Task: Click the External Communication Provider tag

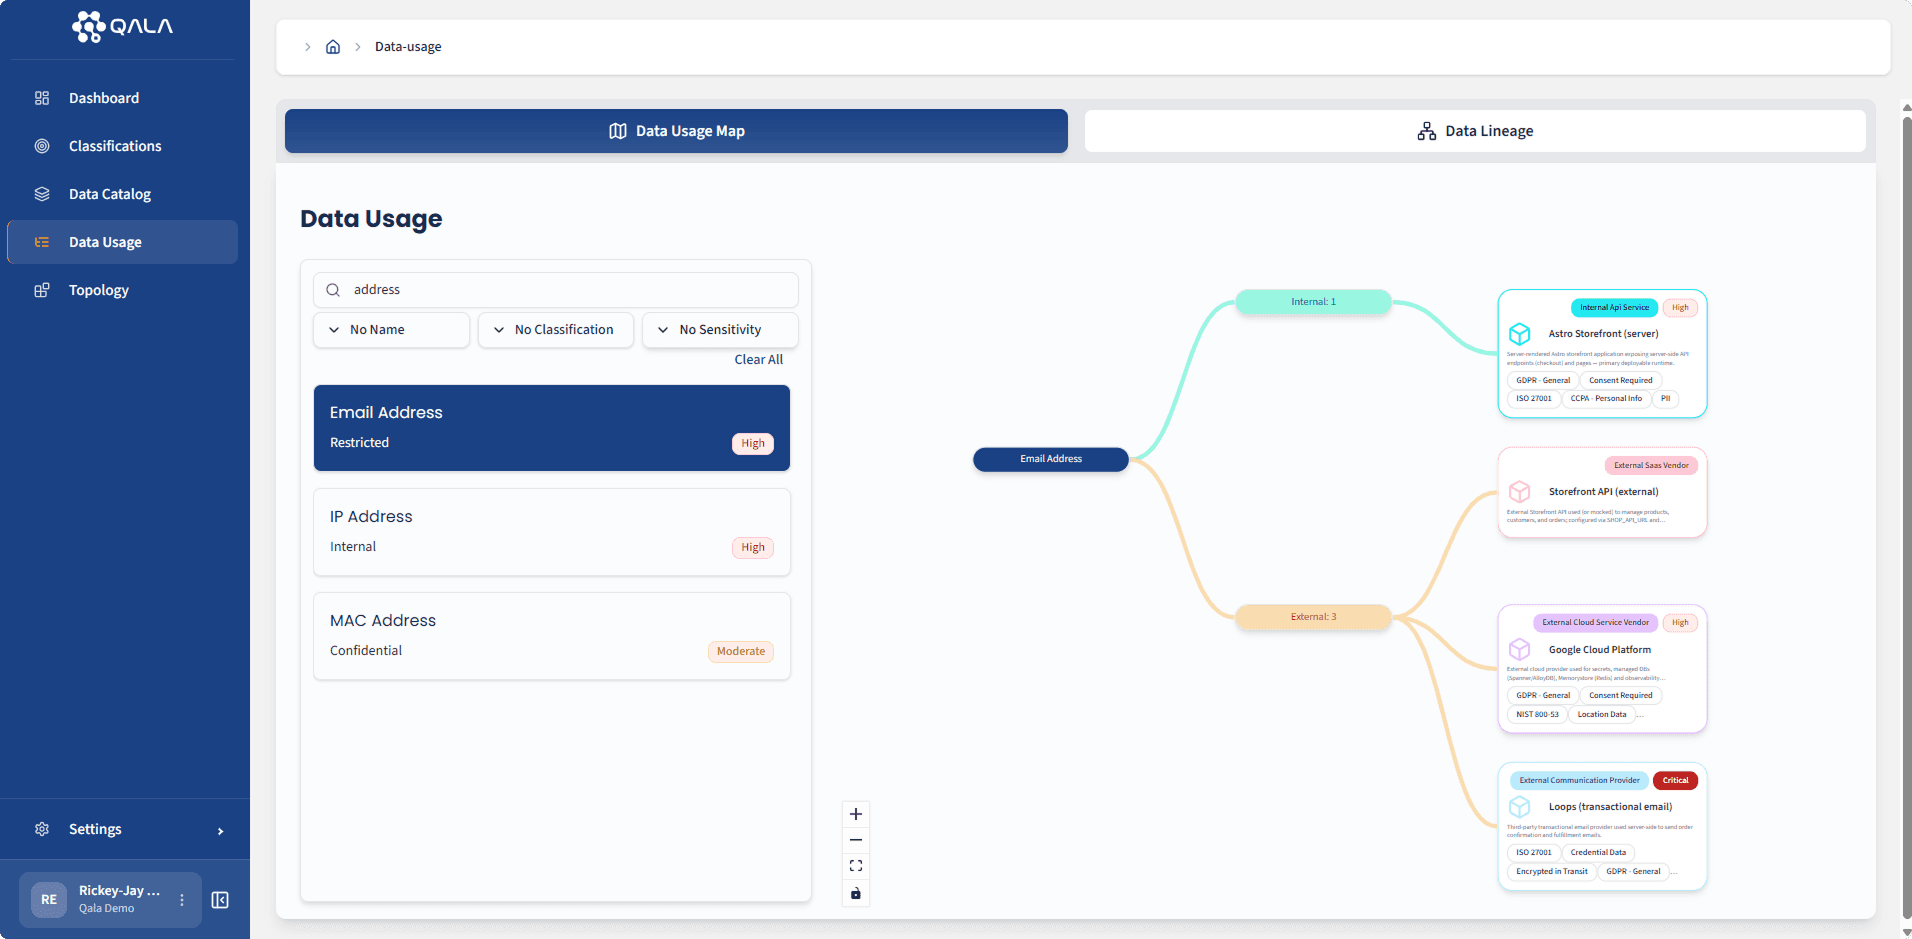Action: click(1579, 781)
